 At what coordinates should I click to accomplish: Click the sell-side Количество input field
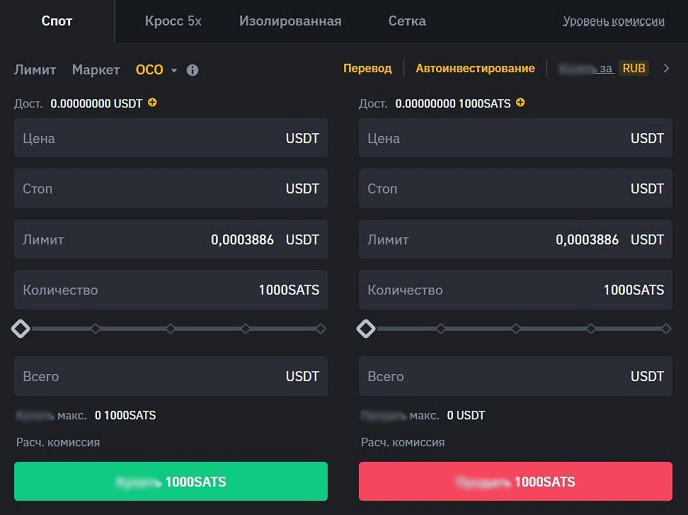tap(480, 290)
